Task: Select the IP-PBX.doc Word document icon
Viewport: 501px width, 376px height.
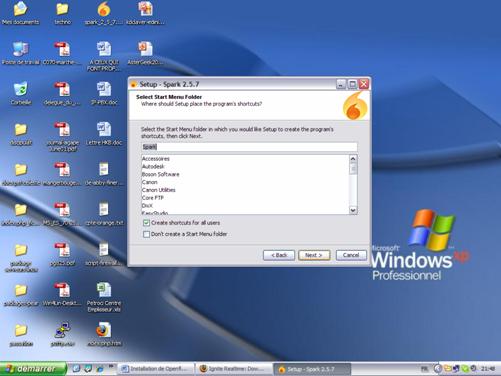Action: click(104, 93)
